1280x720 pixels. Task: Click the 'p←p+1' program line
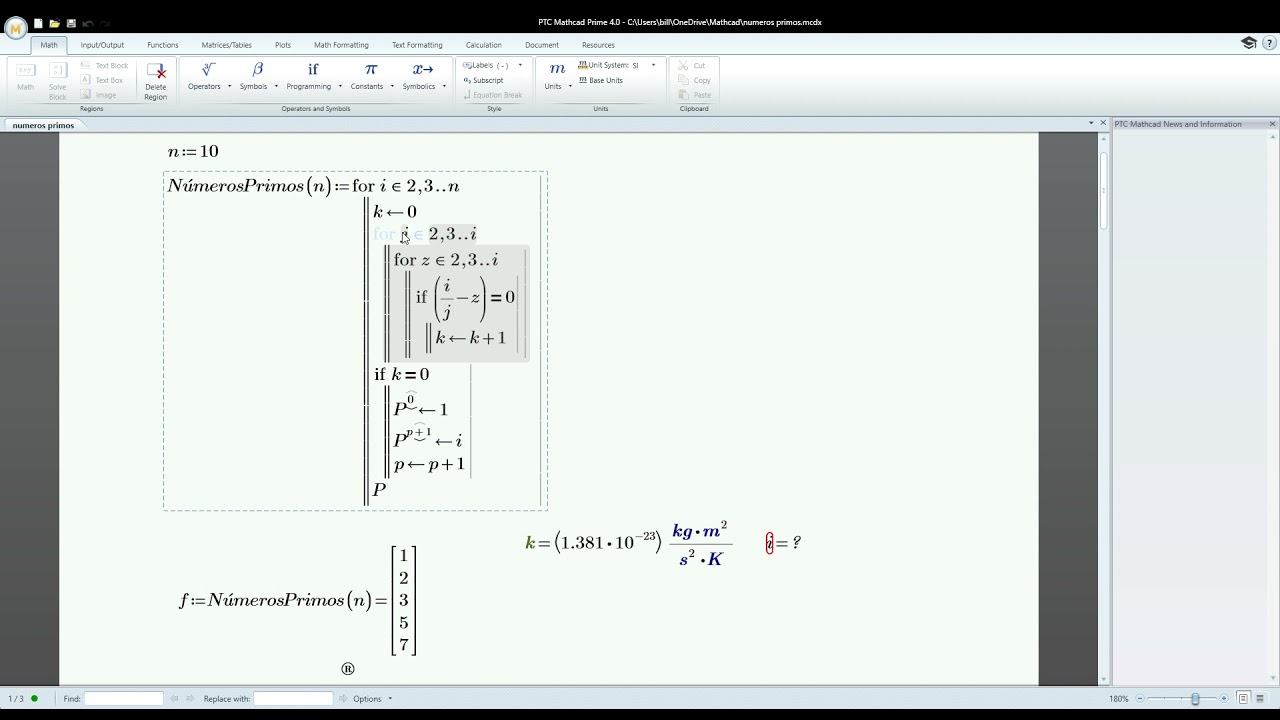[429, 464]
